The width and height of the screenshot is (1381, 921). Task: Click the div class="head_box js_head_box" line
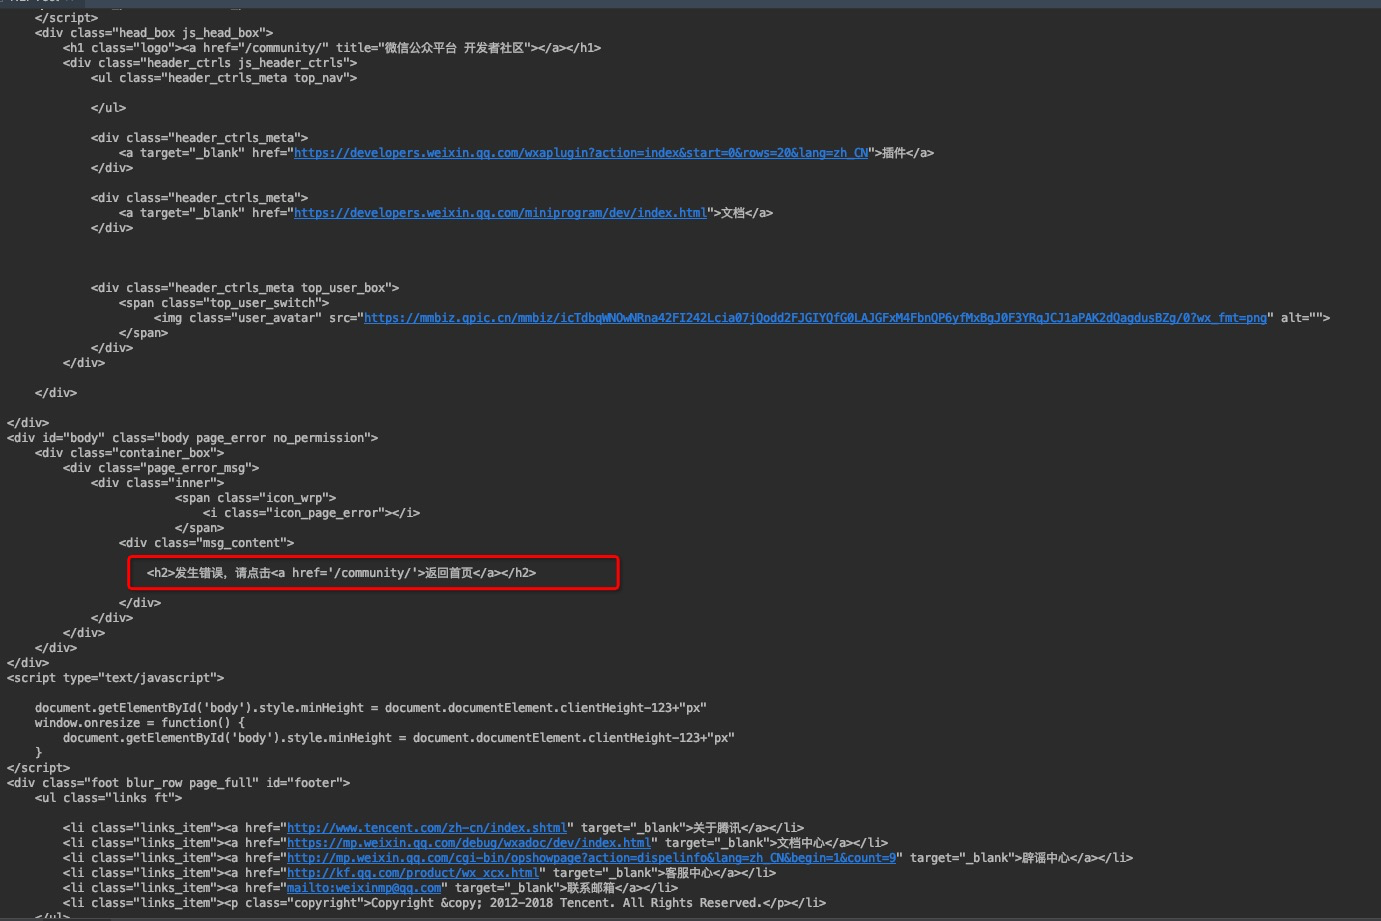154,33
